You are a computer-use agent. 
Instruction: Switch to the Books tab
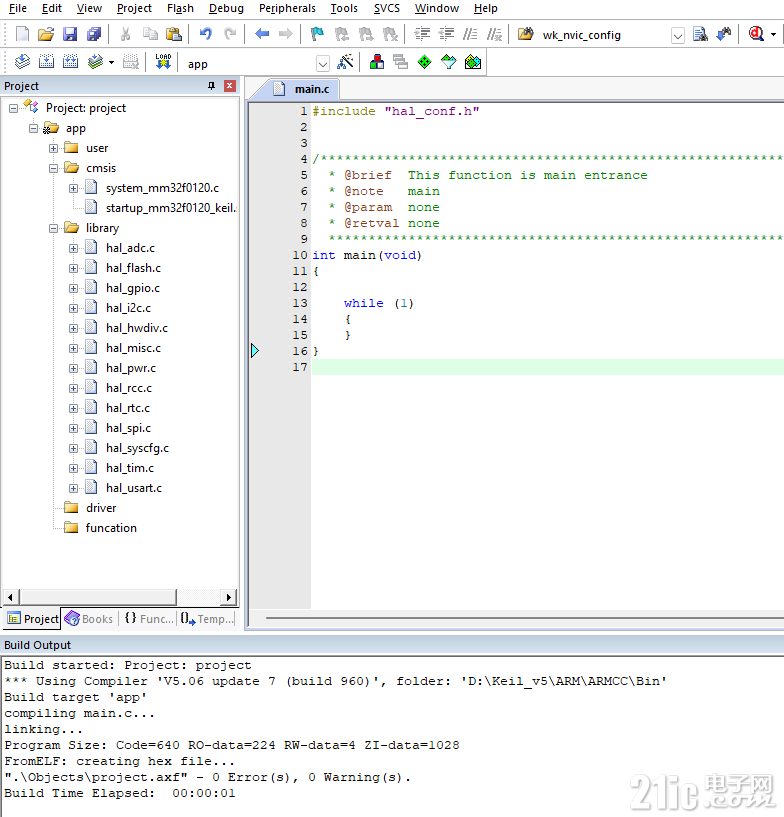pos(89,618)
